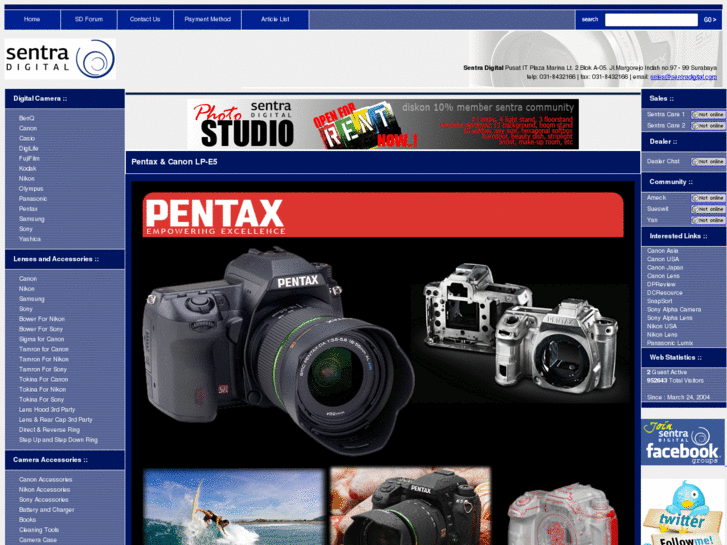
Task: Open Pentax camera category
Action: (28, 209)
